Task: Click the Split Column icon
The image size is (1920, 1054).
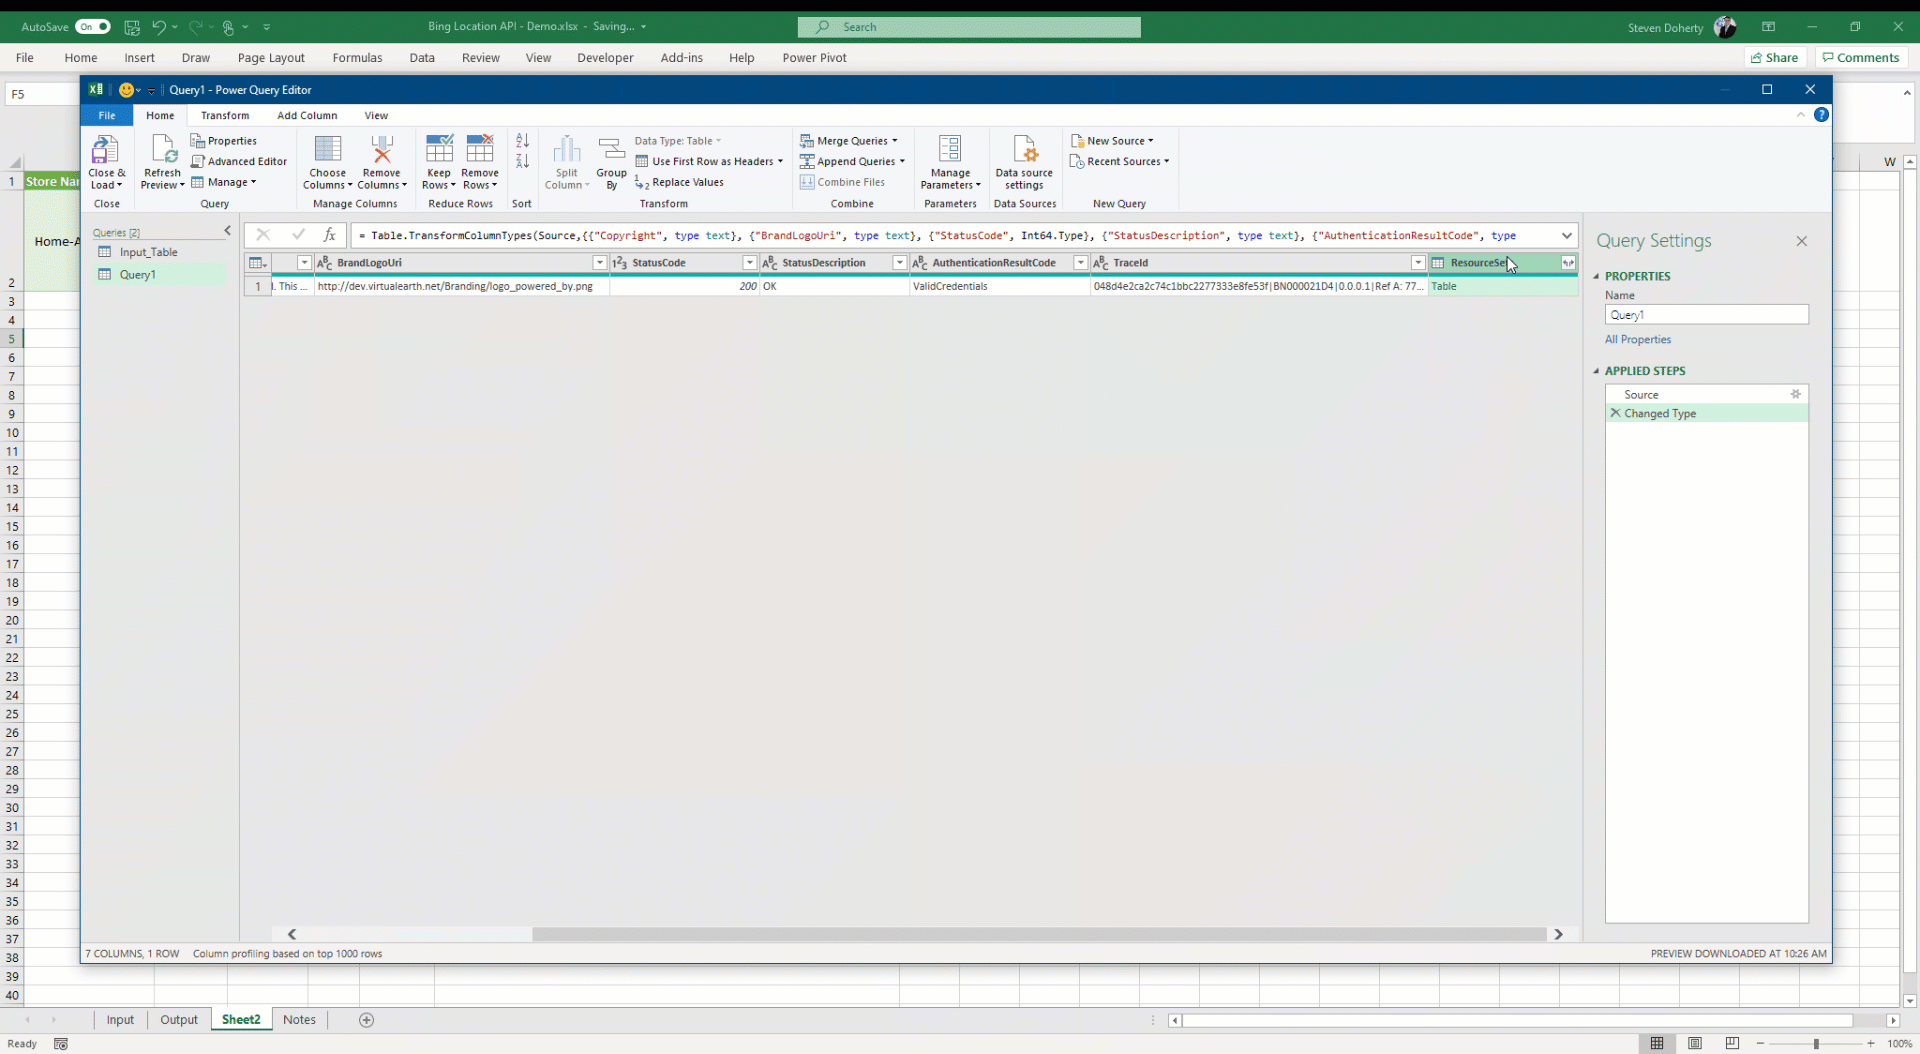Action: coord(566,149)
